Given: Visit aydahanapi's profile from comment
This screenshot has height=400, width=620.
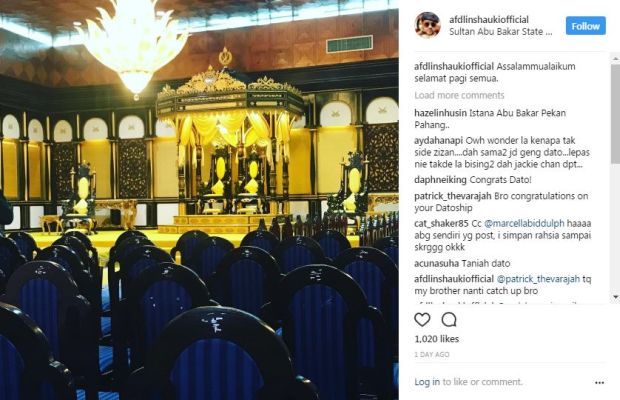Looking at the screenshot, I should tap(439, 141).
